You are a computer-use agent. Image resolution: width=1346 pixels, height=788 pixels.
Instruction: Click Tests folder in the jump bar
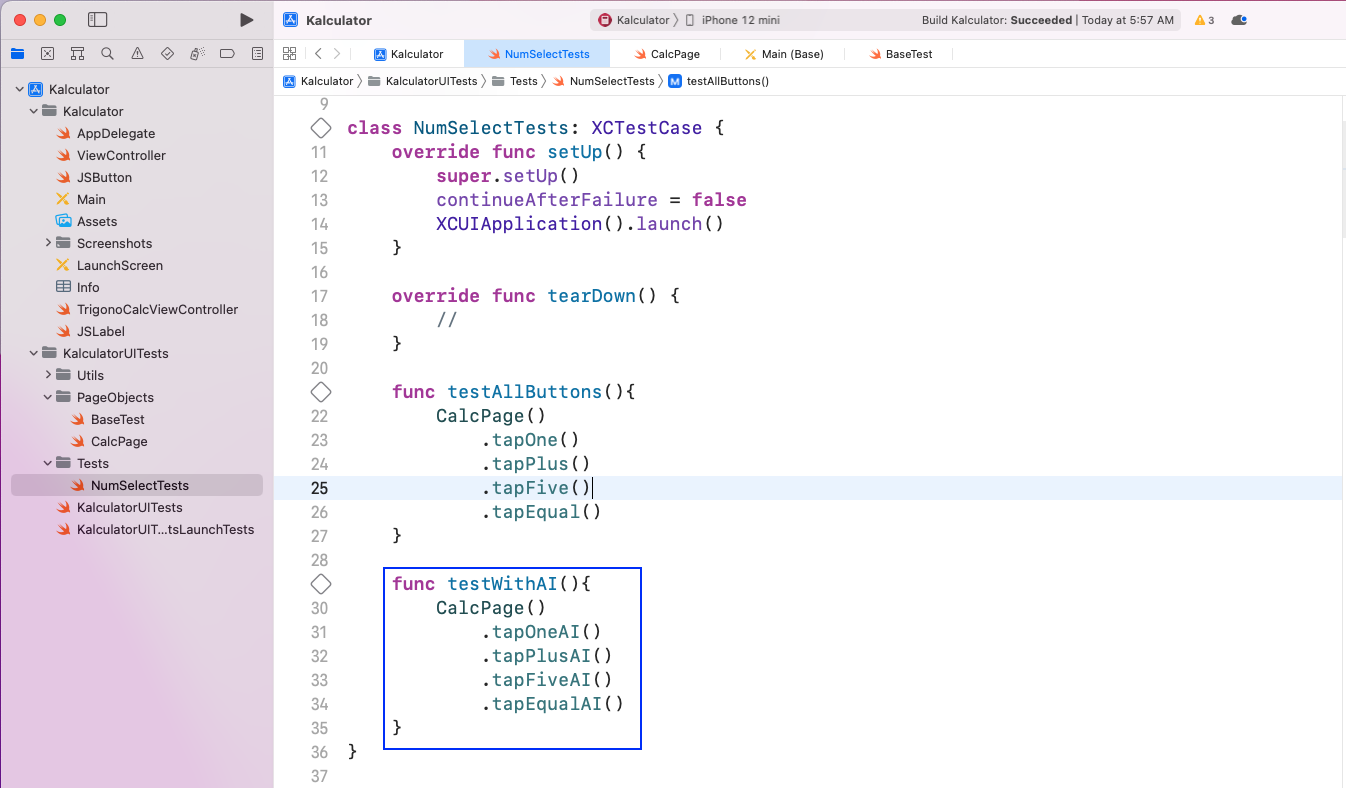pos(515,81)
